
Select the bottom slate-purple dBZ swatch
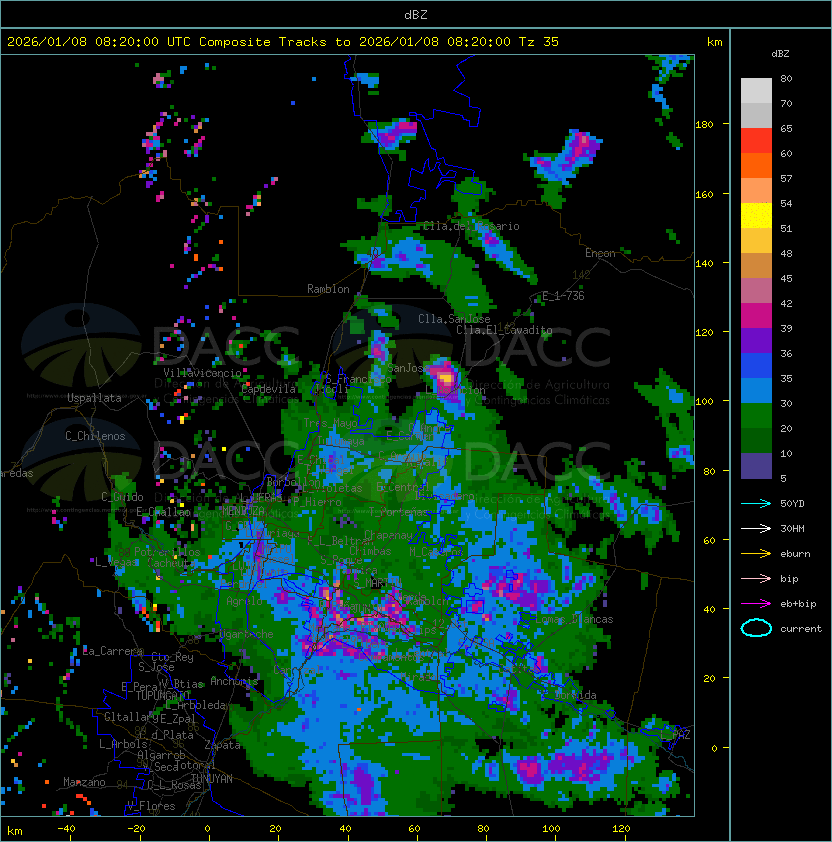(x=756, y=466)
